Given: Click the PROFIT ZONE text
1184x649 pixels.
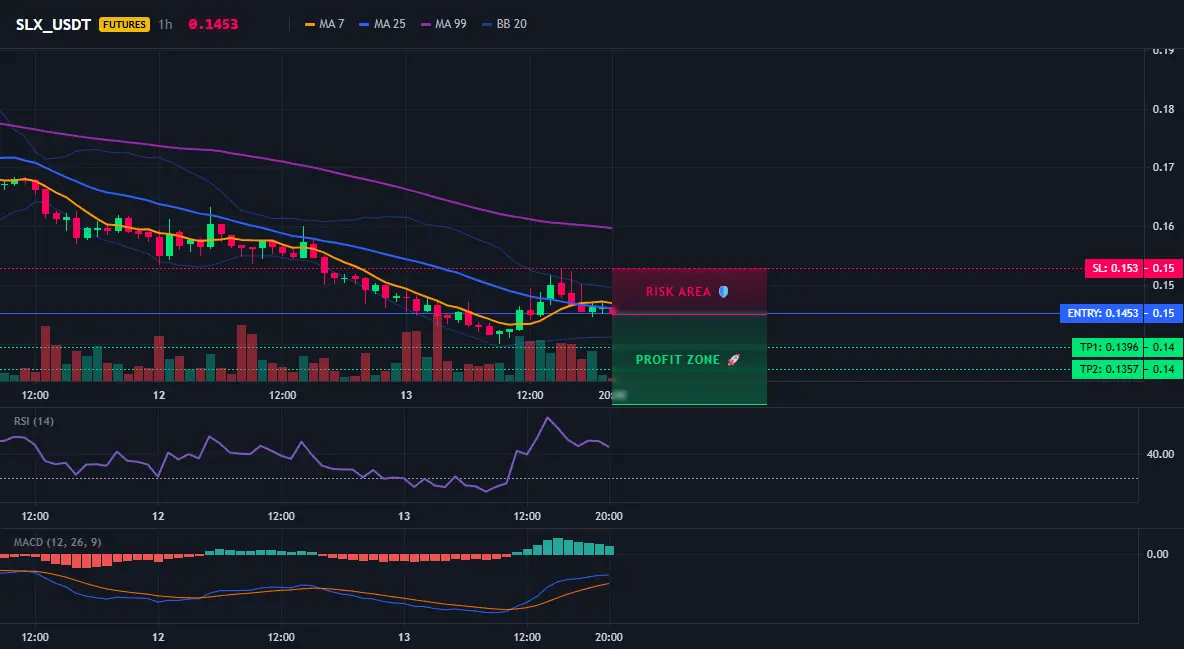Looking at the screenshot, I should click(678, 360).
